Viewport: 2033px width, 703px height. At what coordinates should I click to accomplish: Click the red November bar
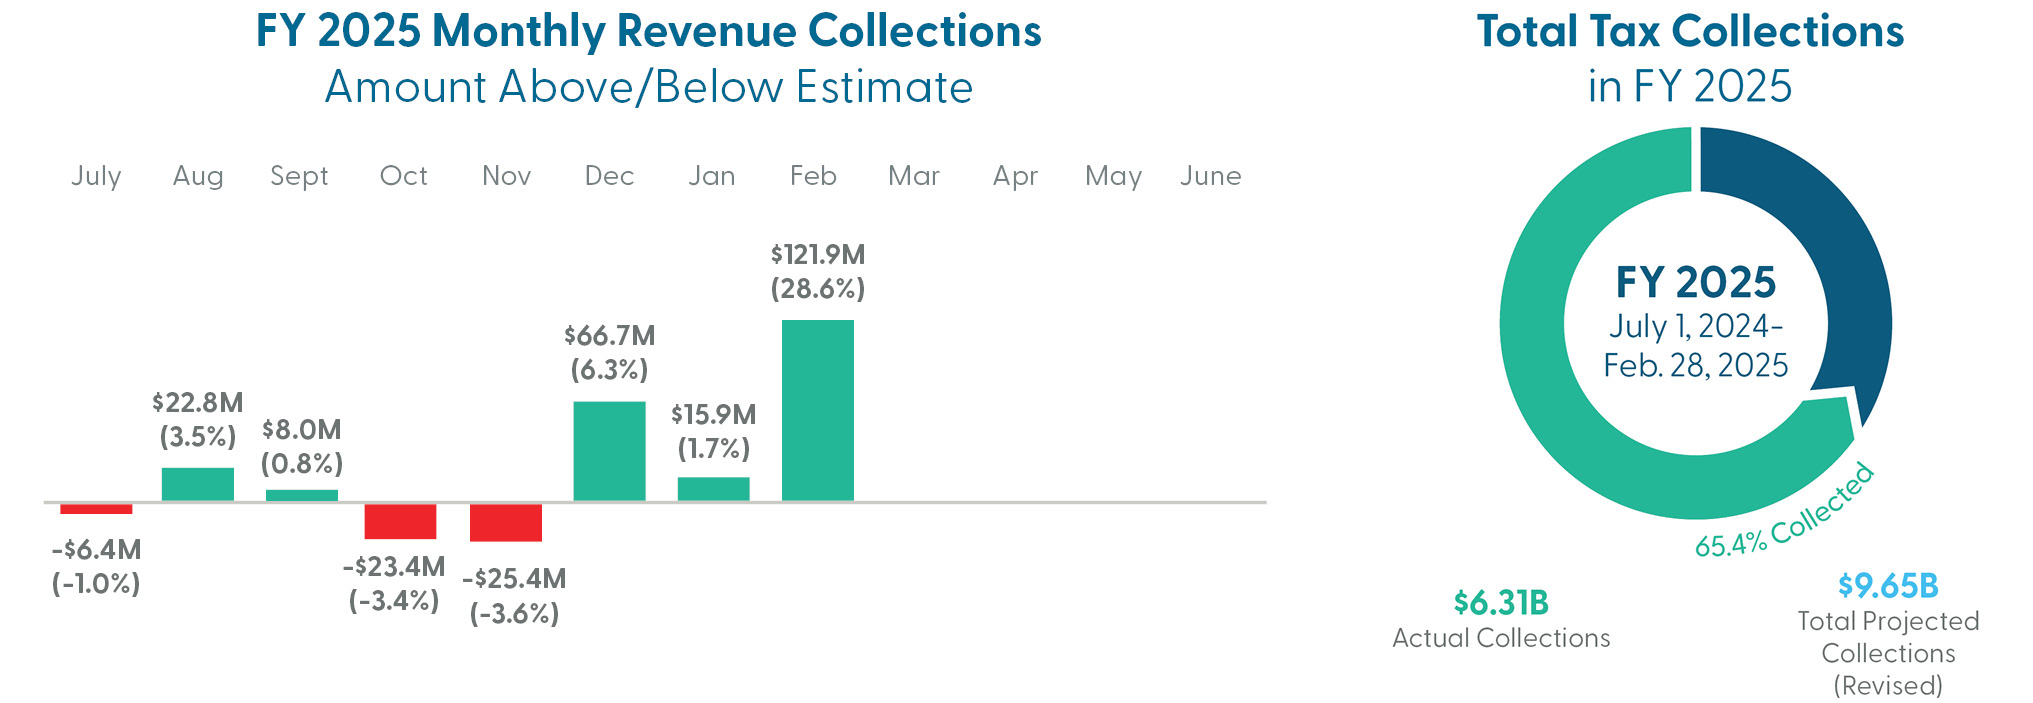506,523
